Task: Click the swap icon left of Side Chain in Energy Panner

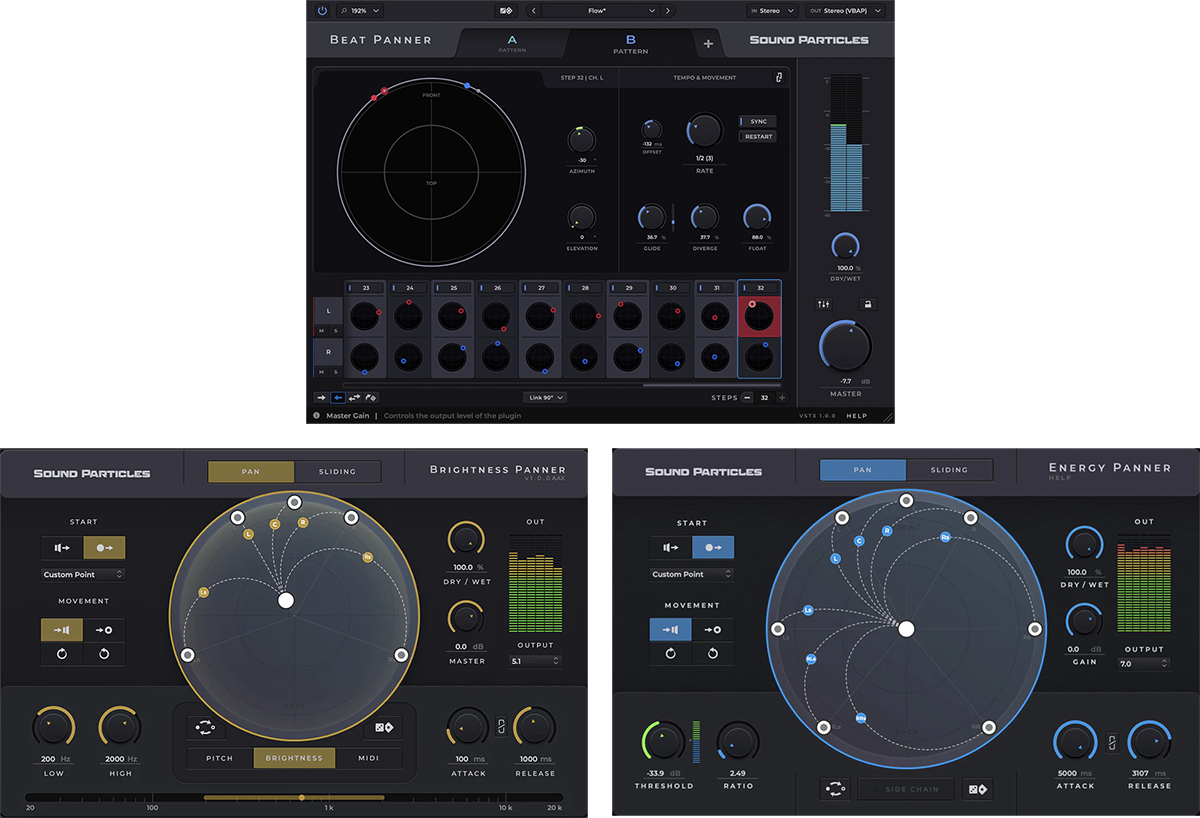Action: [834, 789]
